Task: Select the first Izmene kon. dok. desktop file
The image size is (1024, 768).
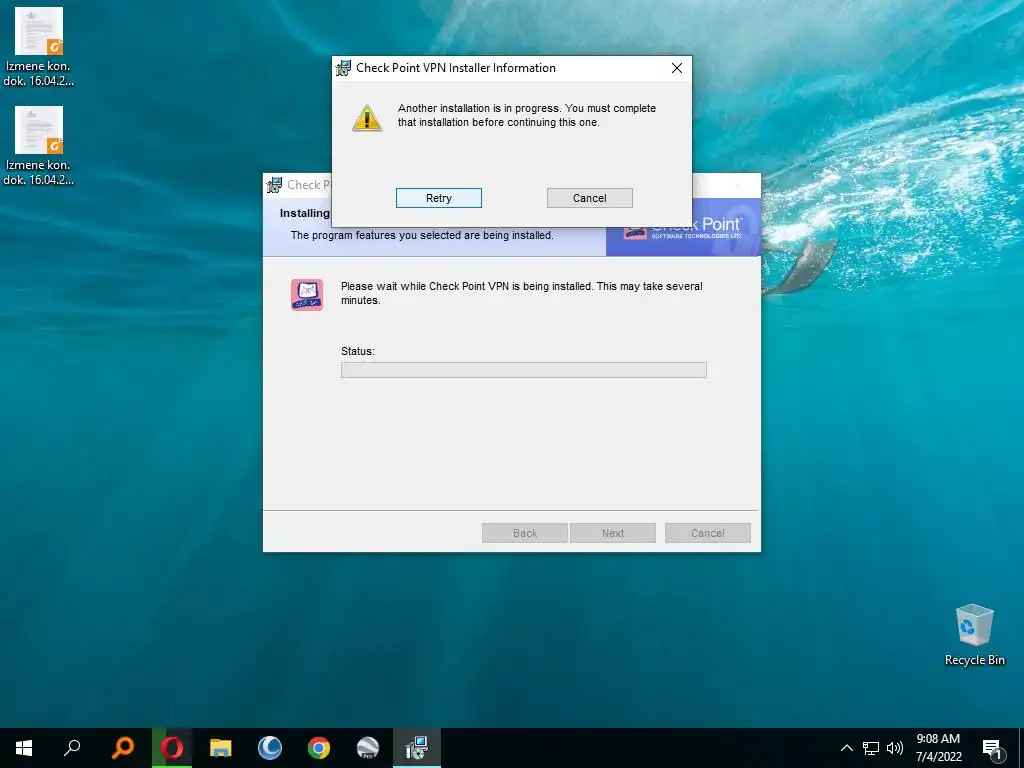Action: click(x=39, y=47)
